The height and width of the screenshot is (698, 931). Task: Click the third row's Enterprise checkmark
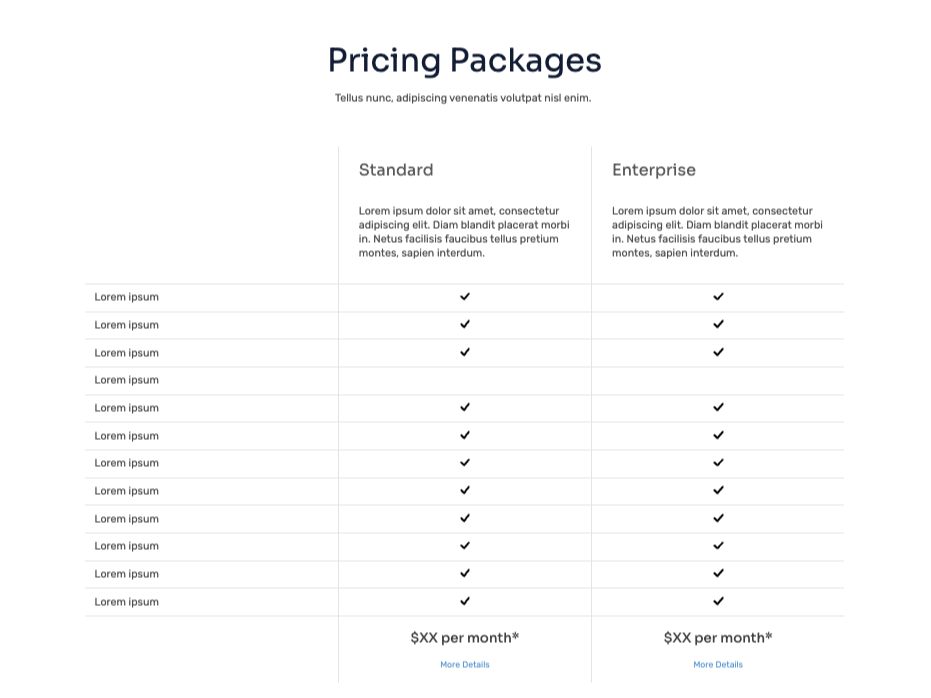click(x=718, y=352)
